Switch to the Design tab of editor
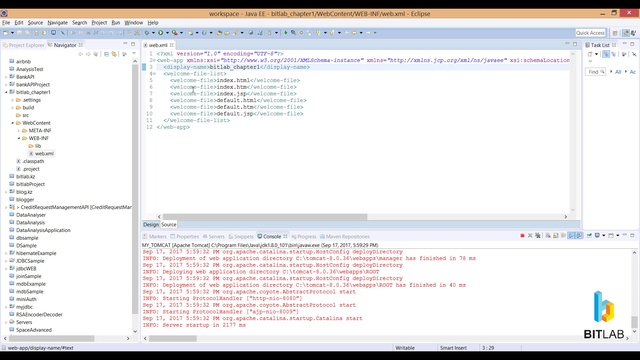The image size is (640, 360). point(151,224)
